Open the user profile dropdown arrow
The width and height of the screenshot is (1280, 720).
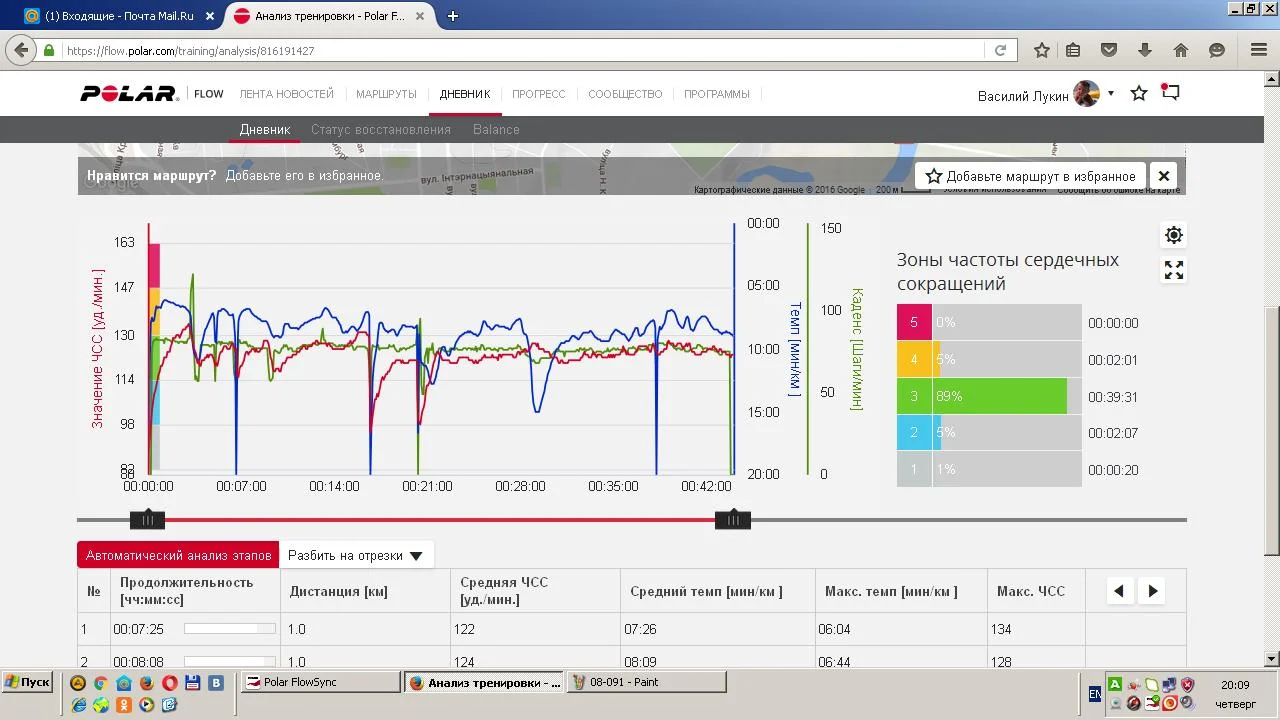click(x=1110, y=94)
